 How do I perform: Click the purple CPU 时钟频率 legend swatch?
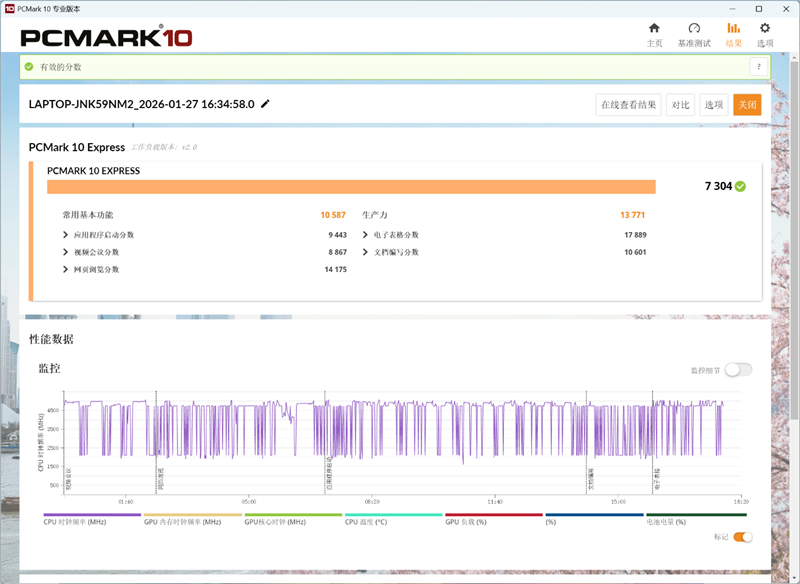[92, 514]
